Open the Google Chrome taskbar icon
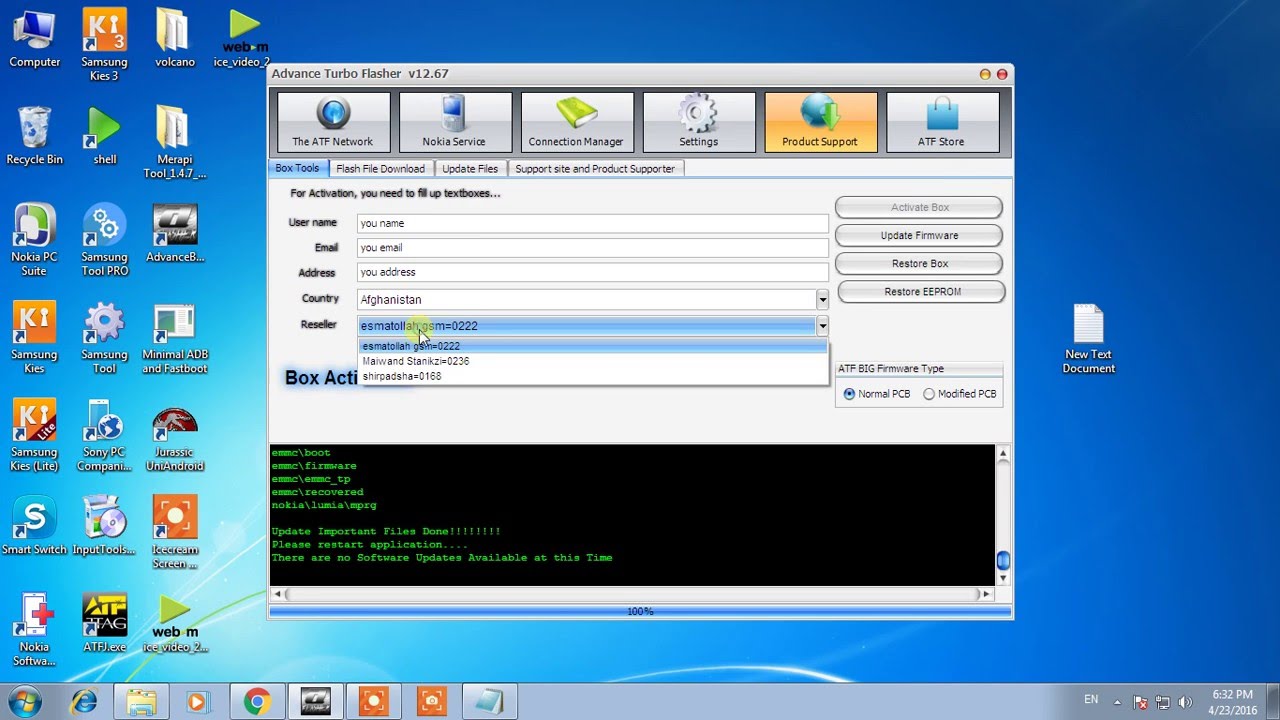1280x720 pixels. tap(257, 701)
